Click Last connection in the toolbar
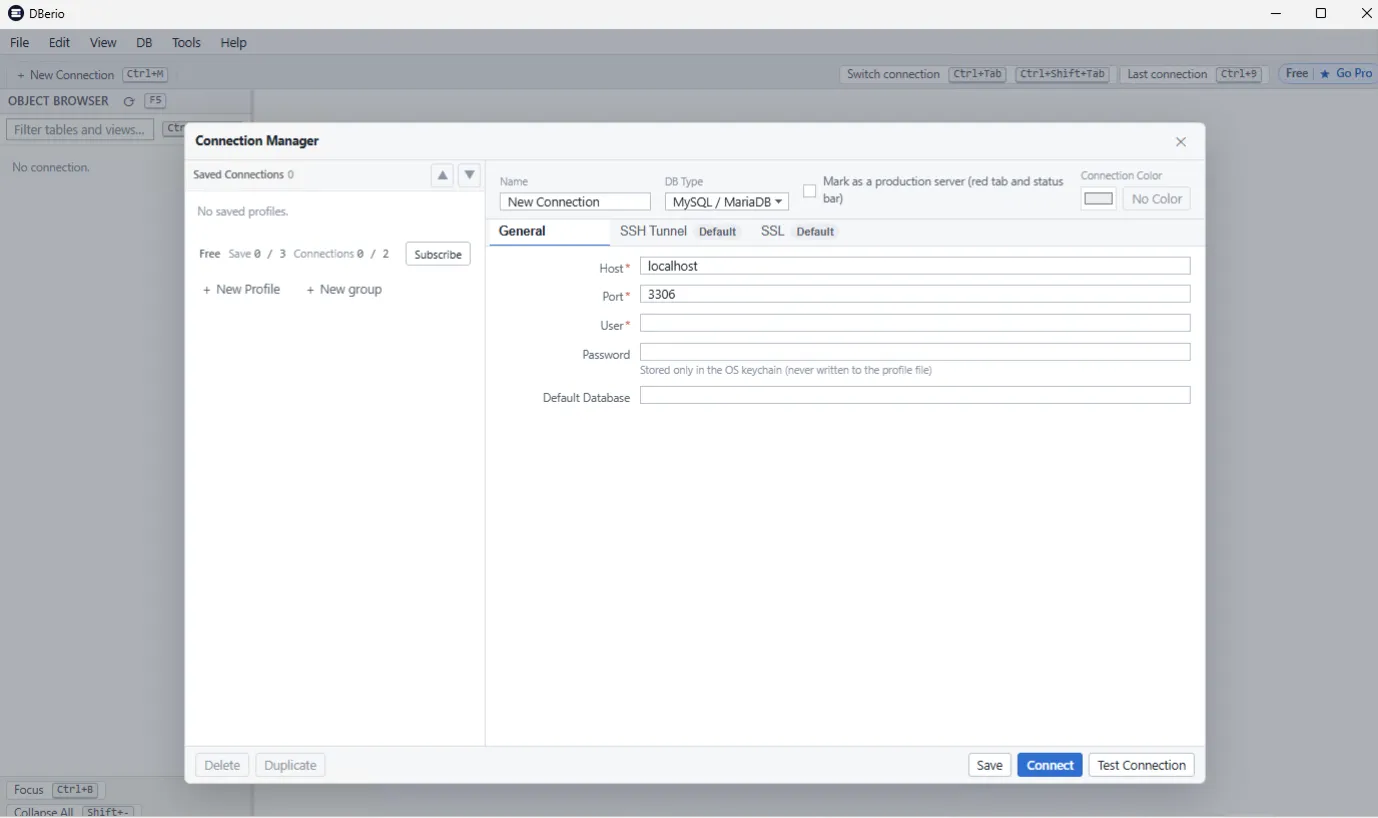1378x818 pixels. click(1167, 74)
